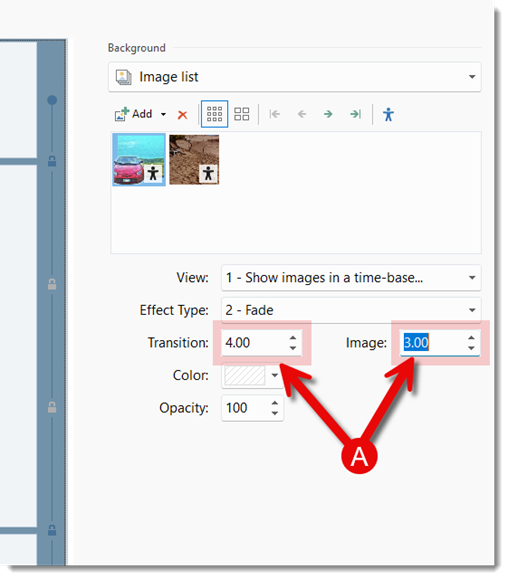Open accessibility settings in image toolbar
This screenshot has width=508, height=579.
(x=388, y=114)
